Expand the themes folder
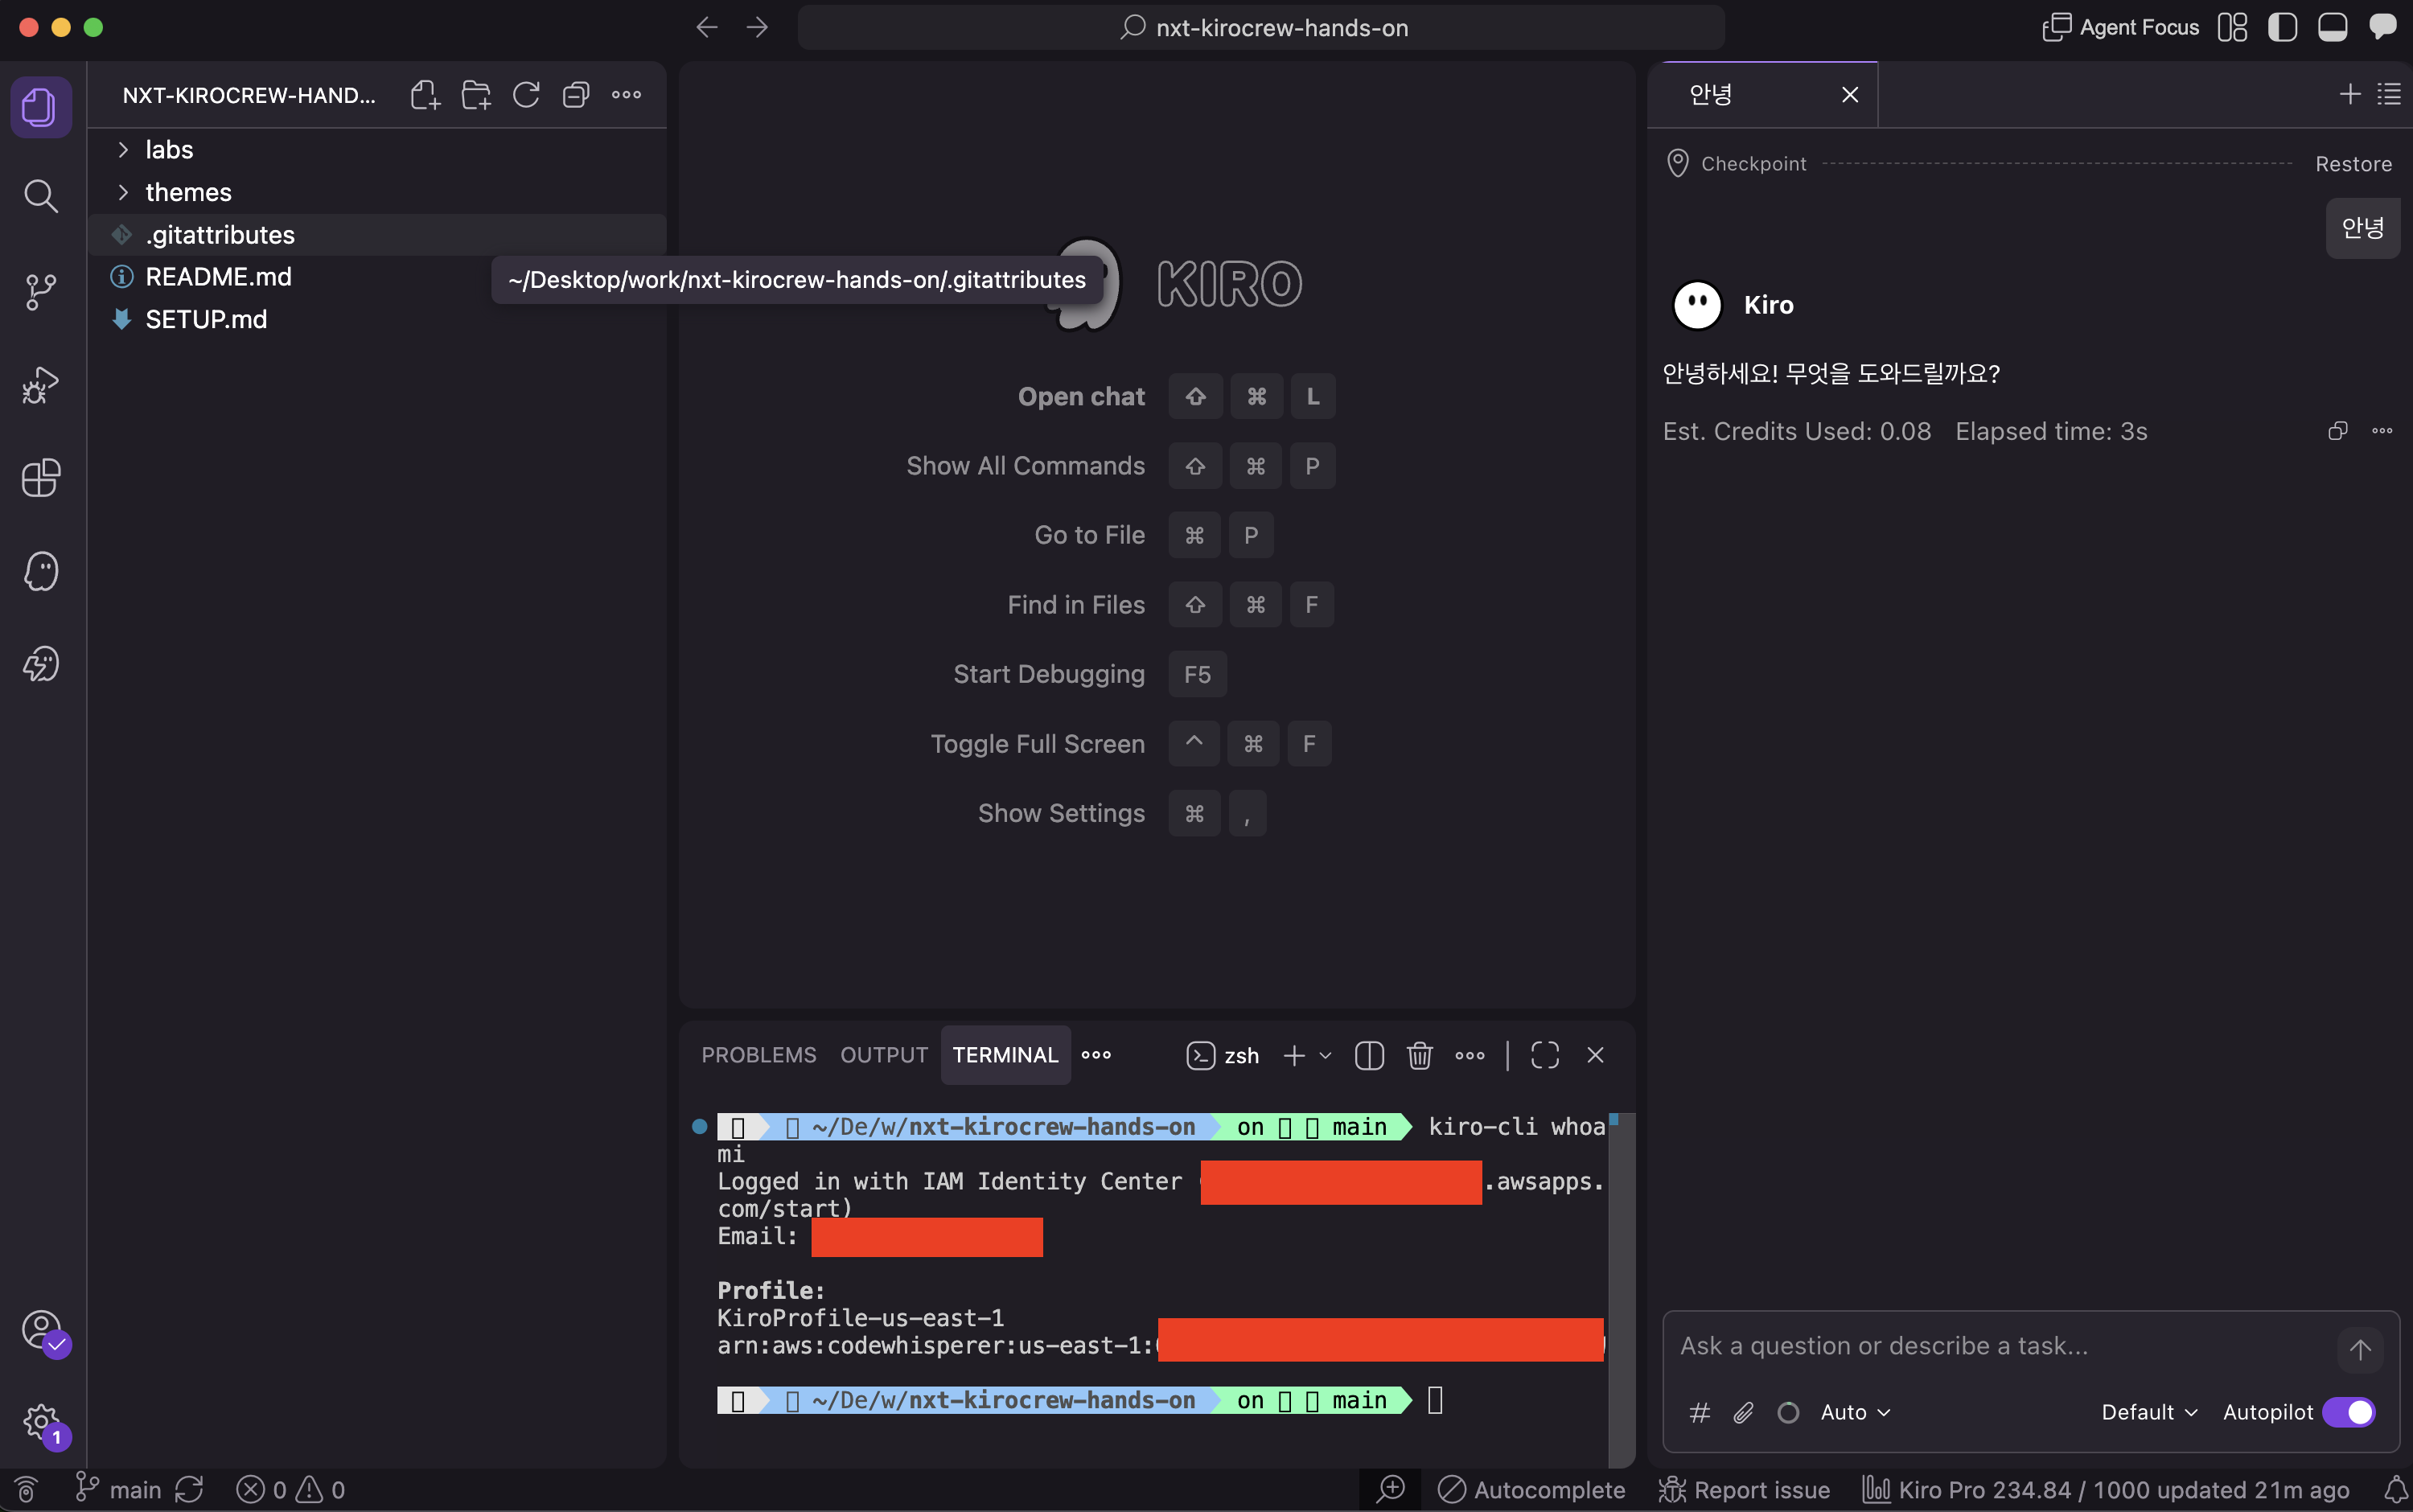Screen dimensions: 2413x1512 point(377,192)
